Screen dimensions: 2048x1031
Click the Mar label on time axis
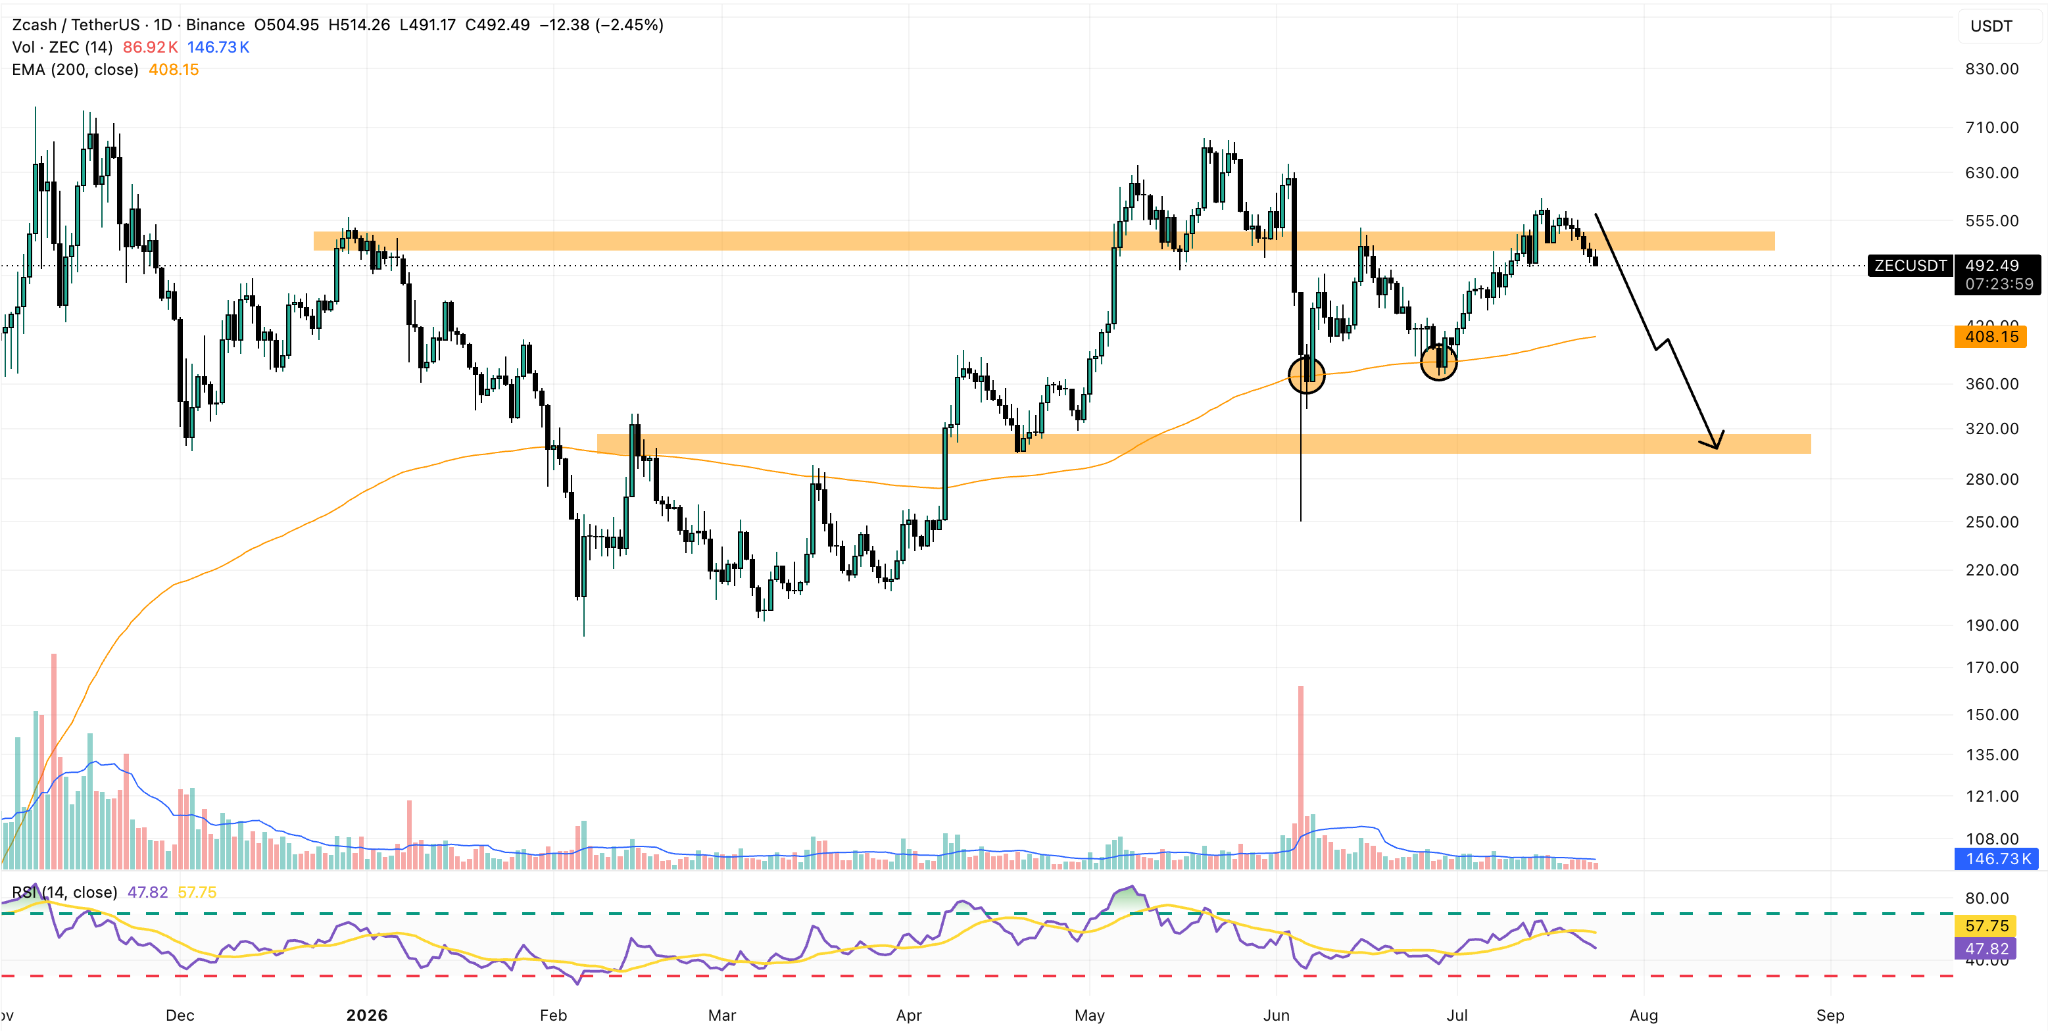pos(722,1015)
